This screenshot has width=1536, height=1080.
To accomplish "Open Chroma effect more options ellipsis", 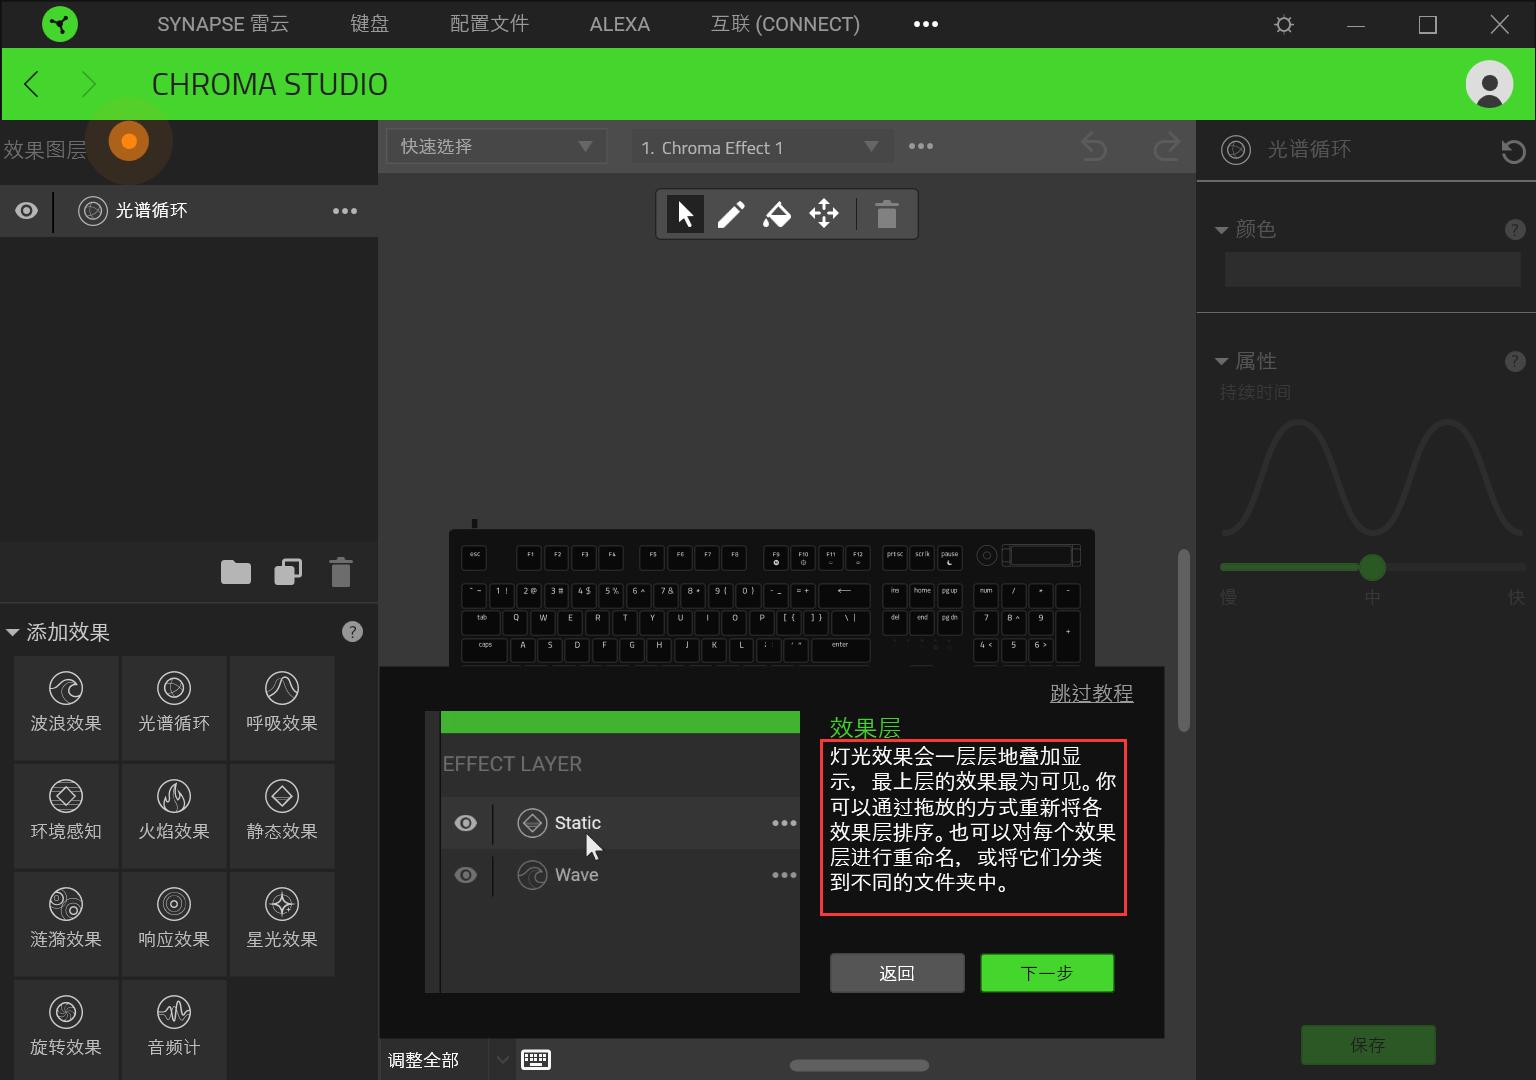I will pyautogui.click(x=921, y=146).
